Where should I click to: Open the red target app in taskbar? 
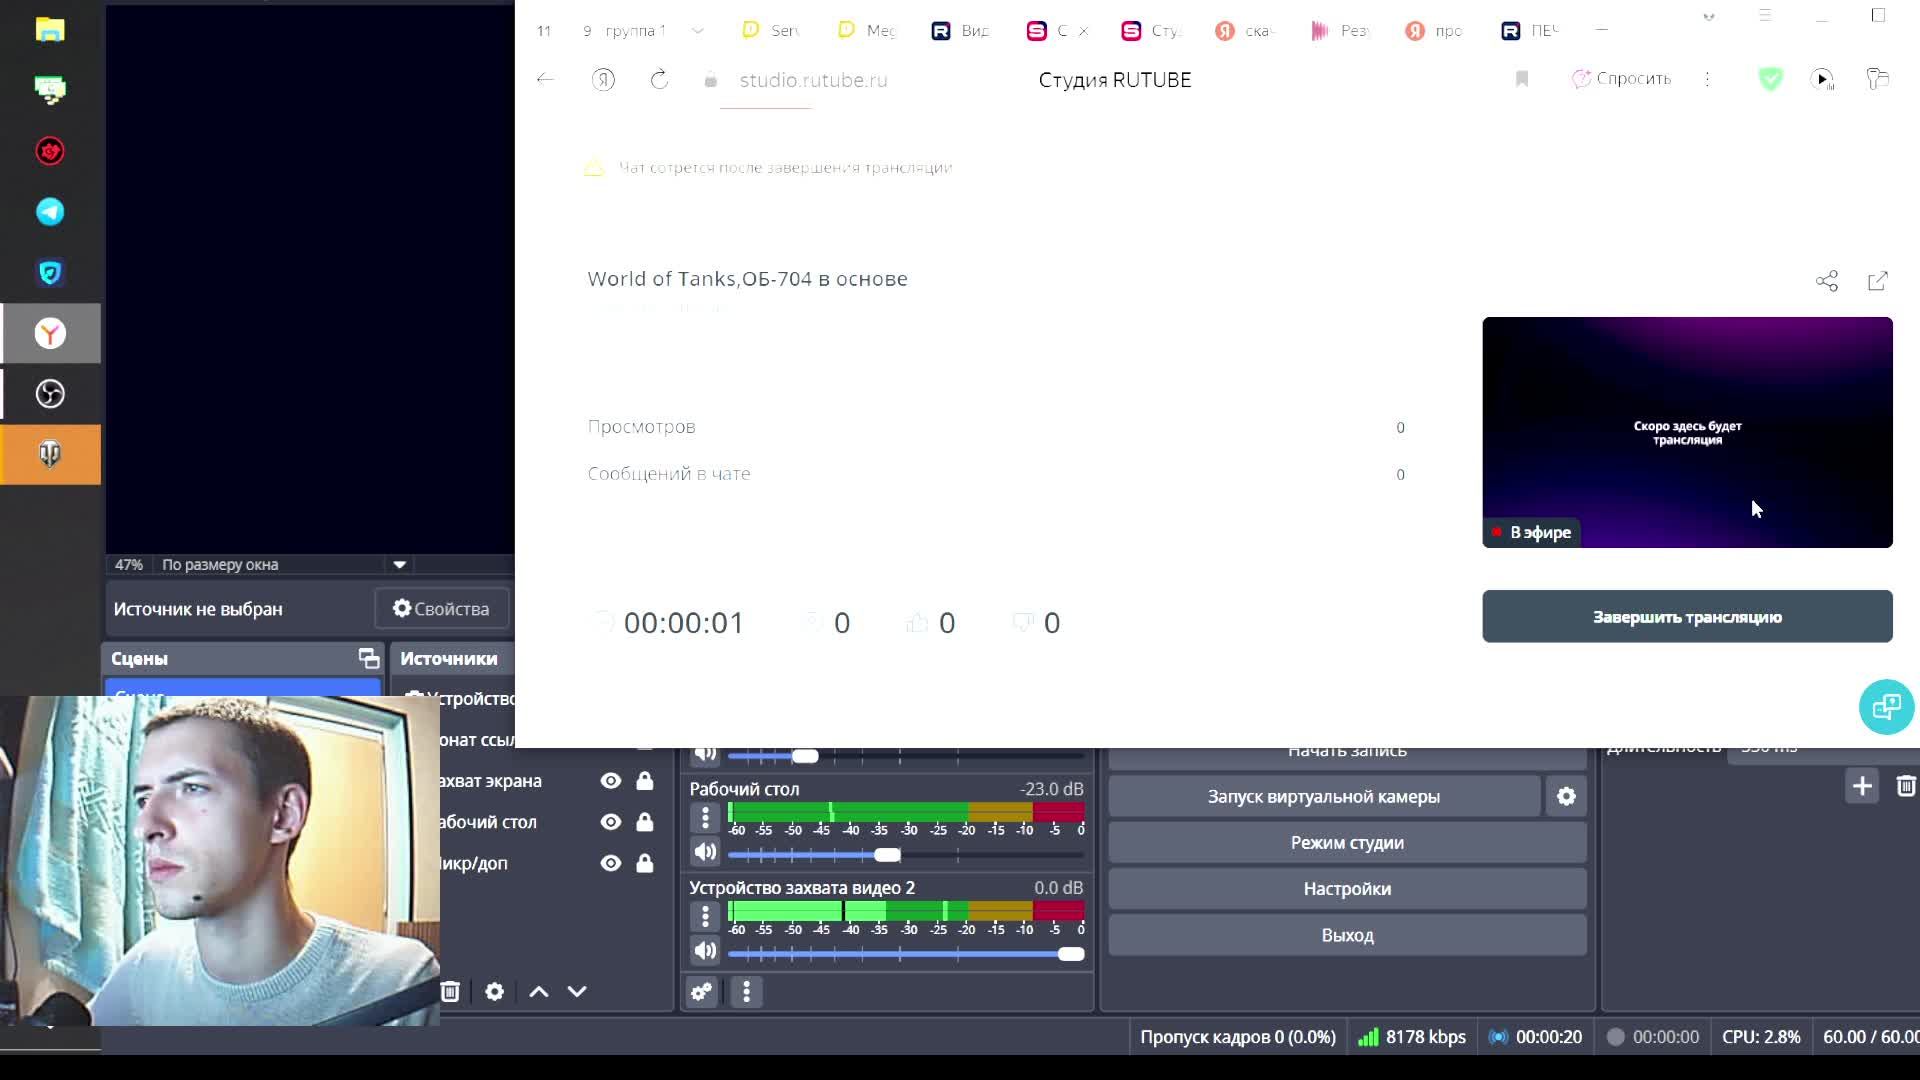pyautogui.click(x=50, y=151)
